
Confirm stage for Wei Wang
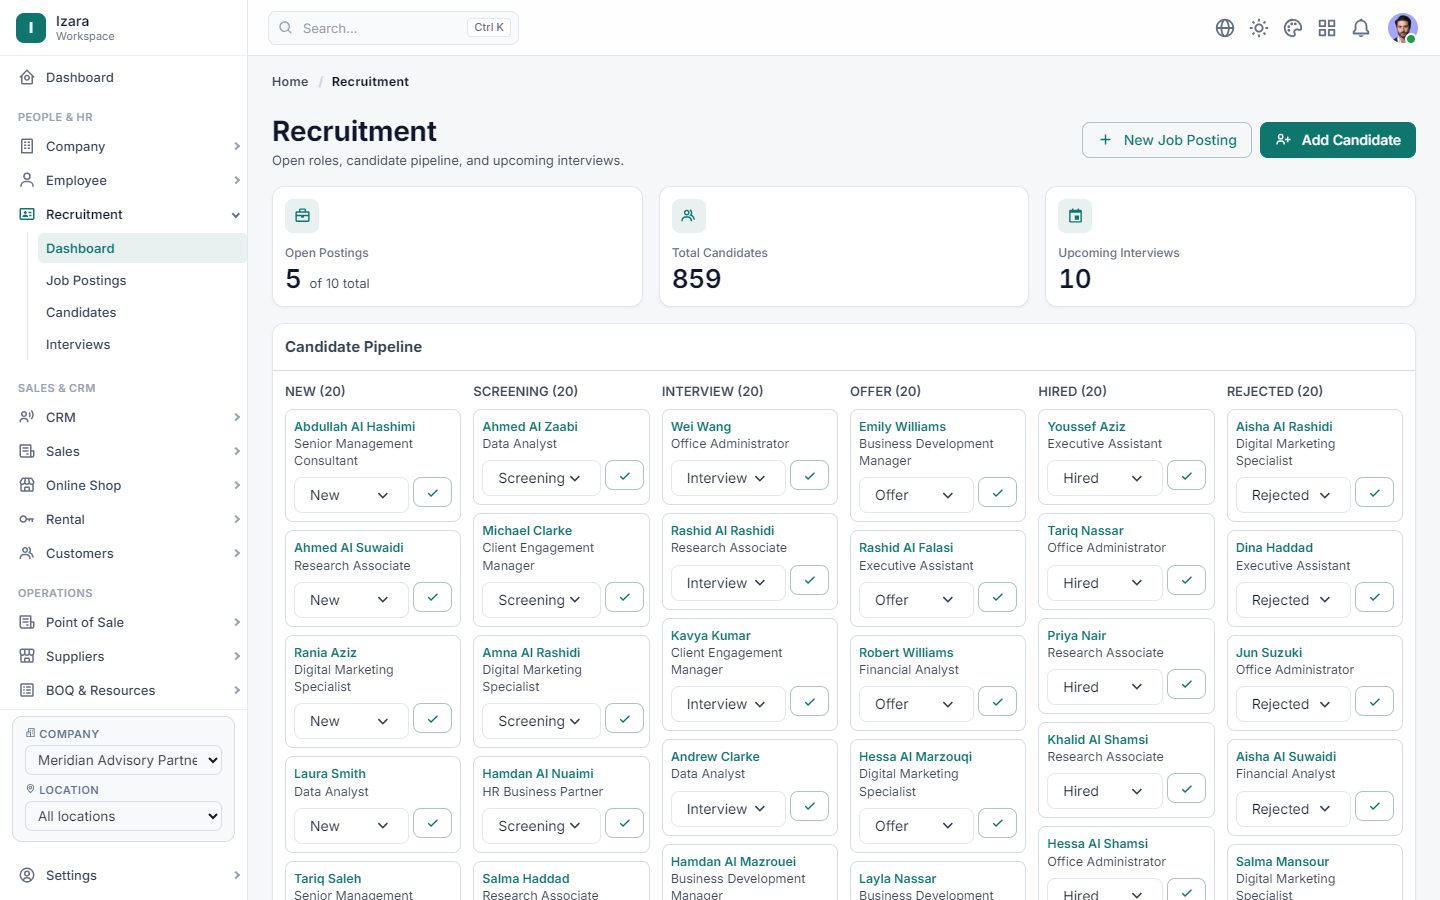tap(810, 476)
